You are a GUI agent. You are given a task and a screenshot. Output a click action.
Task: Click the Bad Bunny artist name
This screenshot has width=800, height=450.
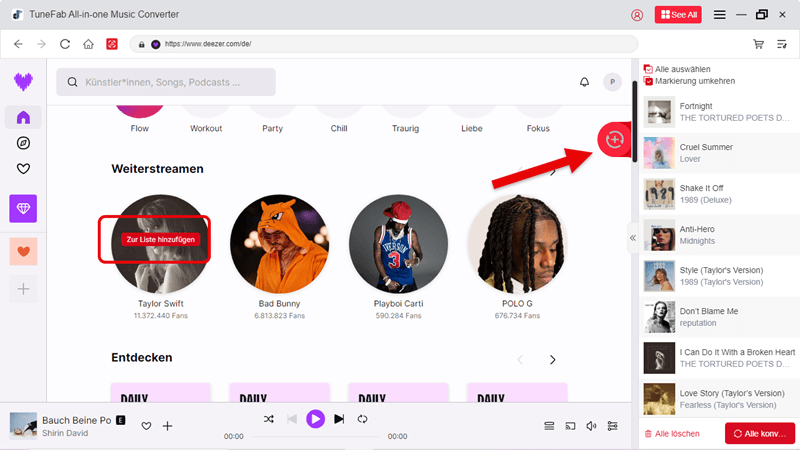click(x=280, y=304)
